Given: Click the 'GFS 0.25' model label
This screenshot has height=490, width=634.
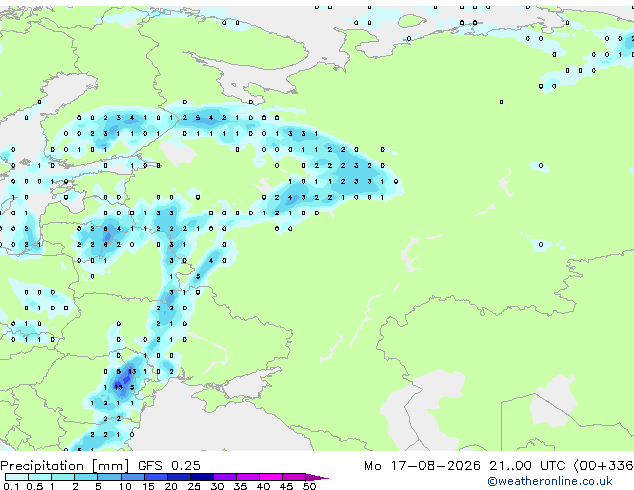Looking at the screenshot, I should pyautogui.click(x=169, y=466).
